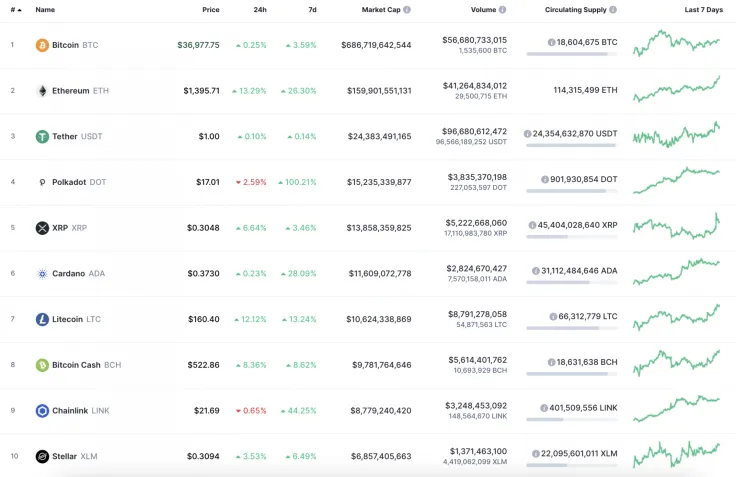
Task: Click the Polkadot logo icon
Action: pos(42,182)
